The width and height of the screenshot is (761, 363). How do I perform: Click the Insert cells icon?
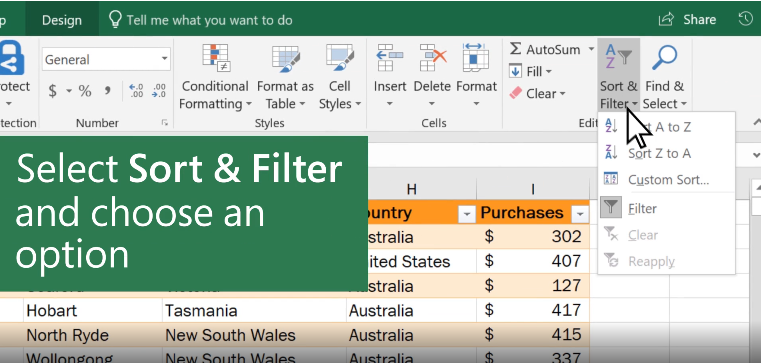point(390,57)
